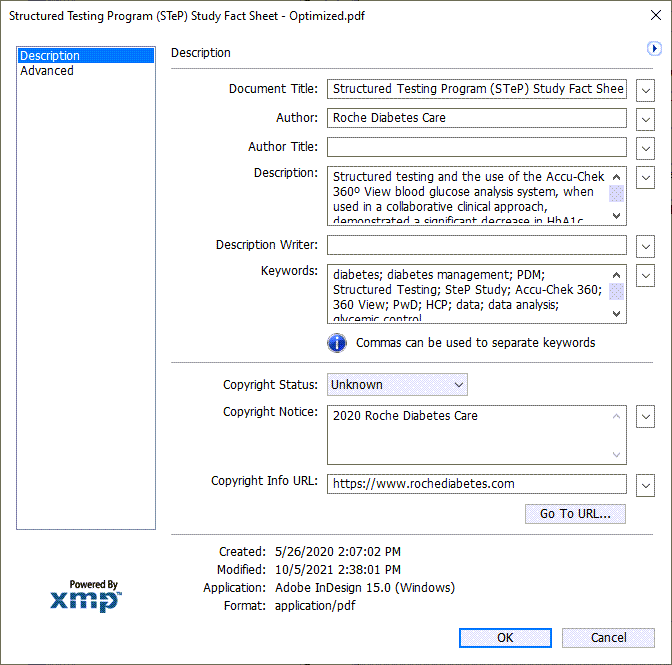Click the Document Title label
Viewport: 672px width, 665px height.
click(273, 89)
